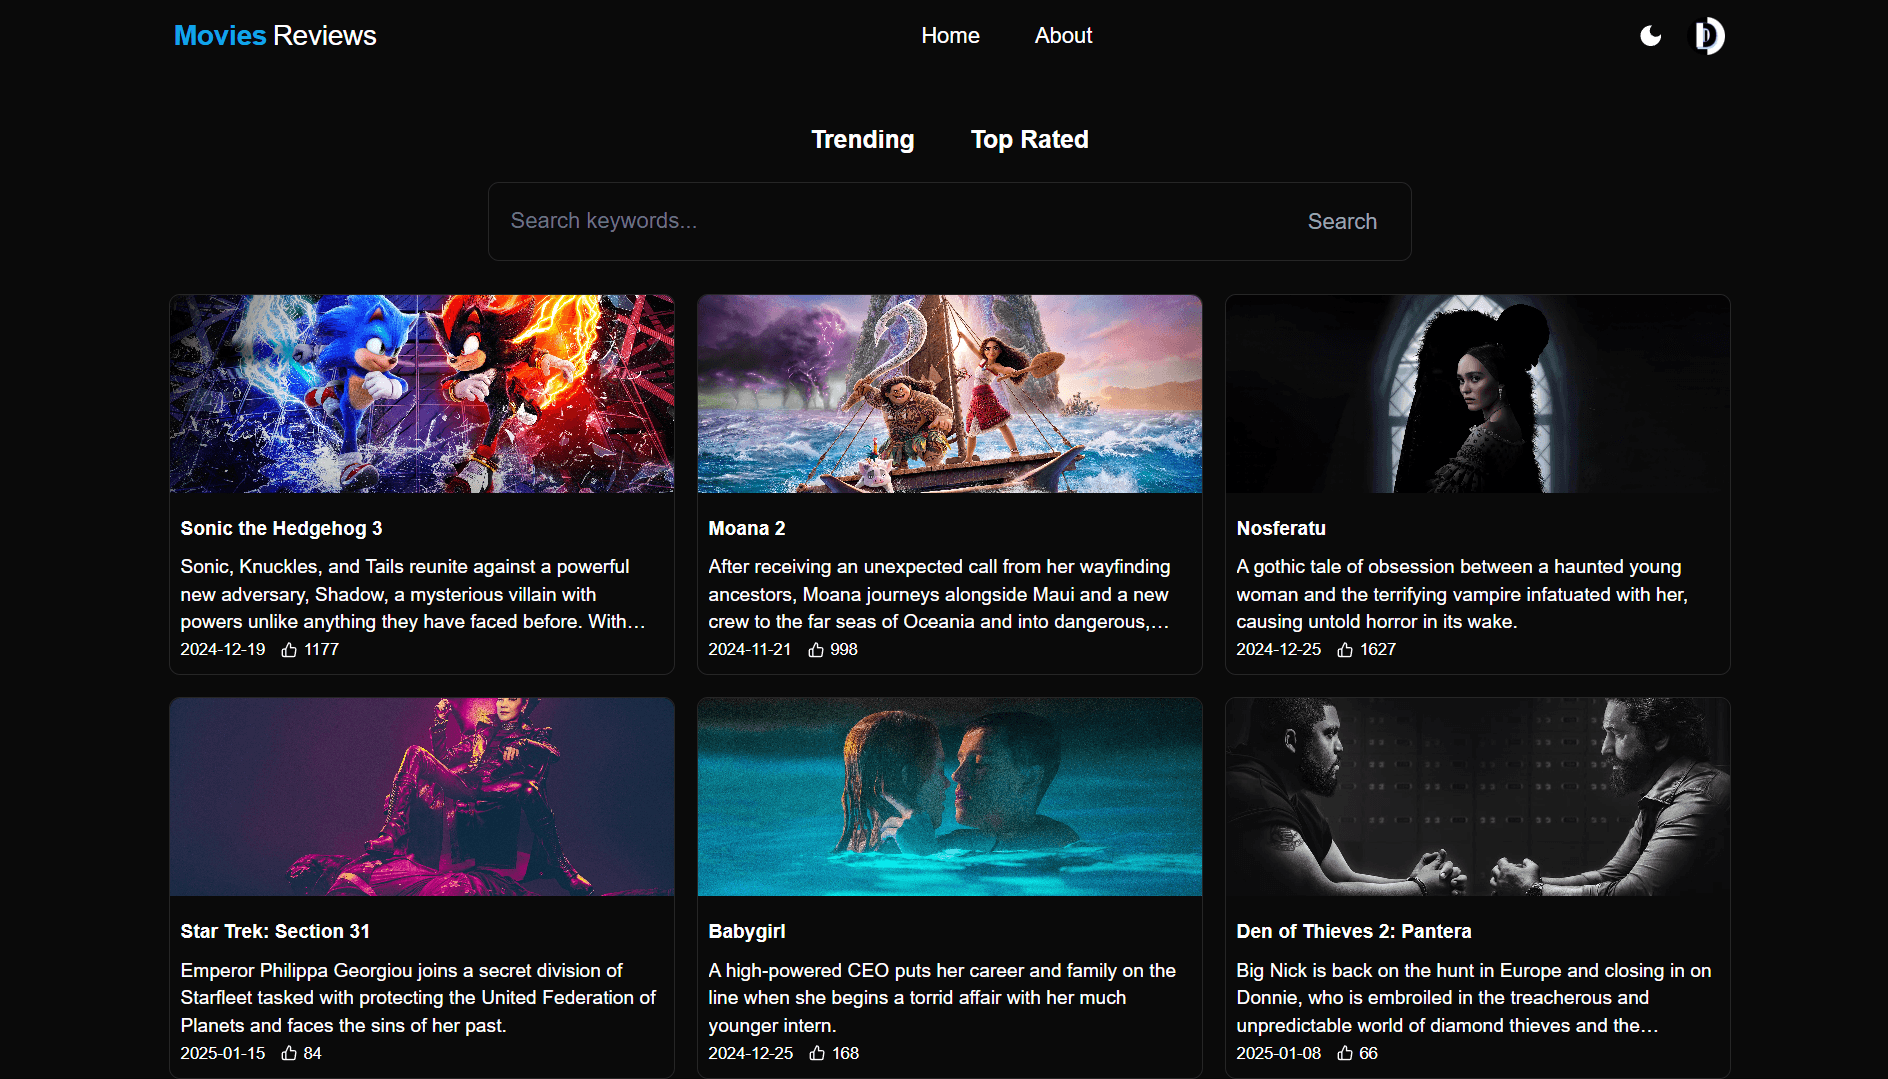Click the thumbs-up icon on the Moana 2 card
Viewport: 1888px width, 1079px height.
pyautogui.click(x=816, y=650)
